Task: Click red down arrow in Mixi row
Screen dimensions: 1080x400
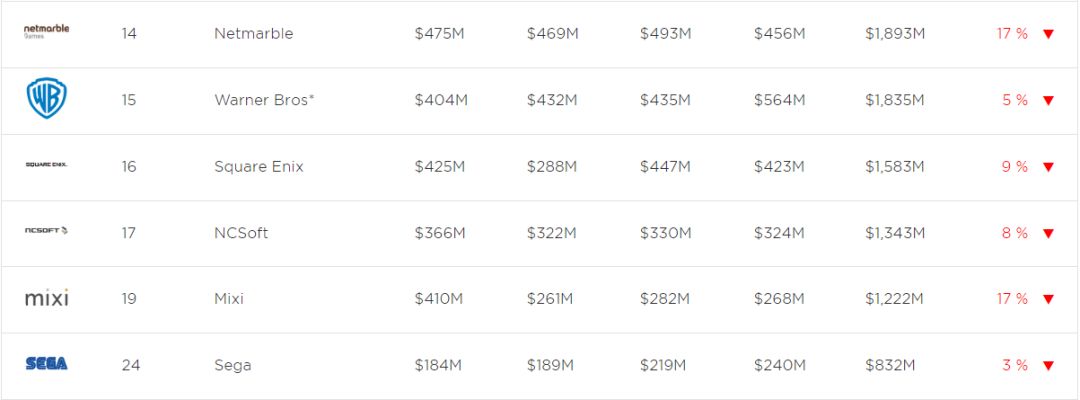Action: 1048,299
